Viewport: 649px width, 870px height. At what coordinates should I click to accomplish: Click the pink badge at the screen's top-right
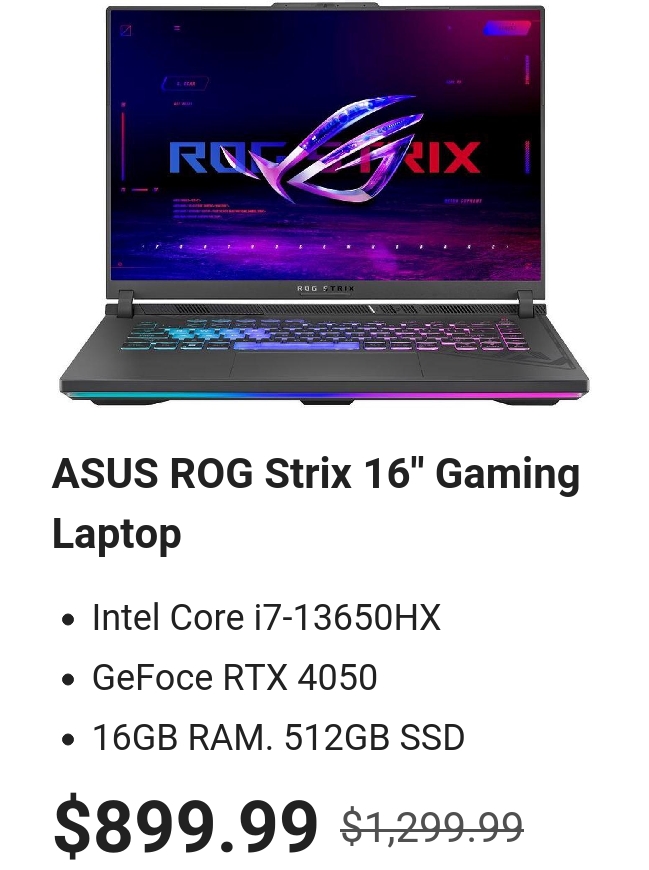click(x=507, y=27)
